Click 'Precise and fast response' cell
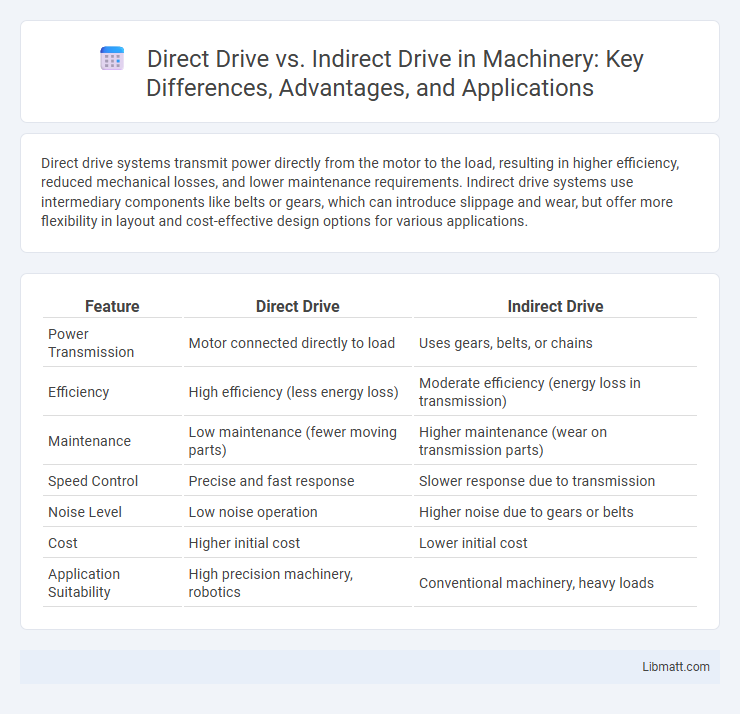Viewport: 740px width, 714px height. pyautogui.click(x=298, y=481)
